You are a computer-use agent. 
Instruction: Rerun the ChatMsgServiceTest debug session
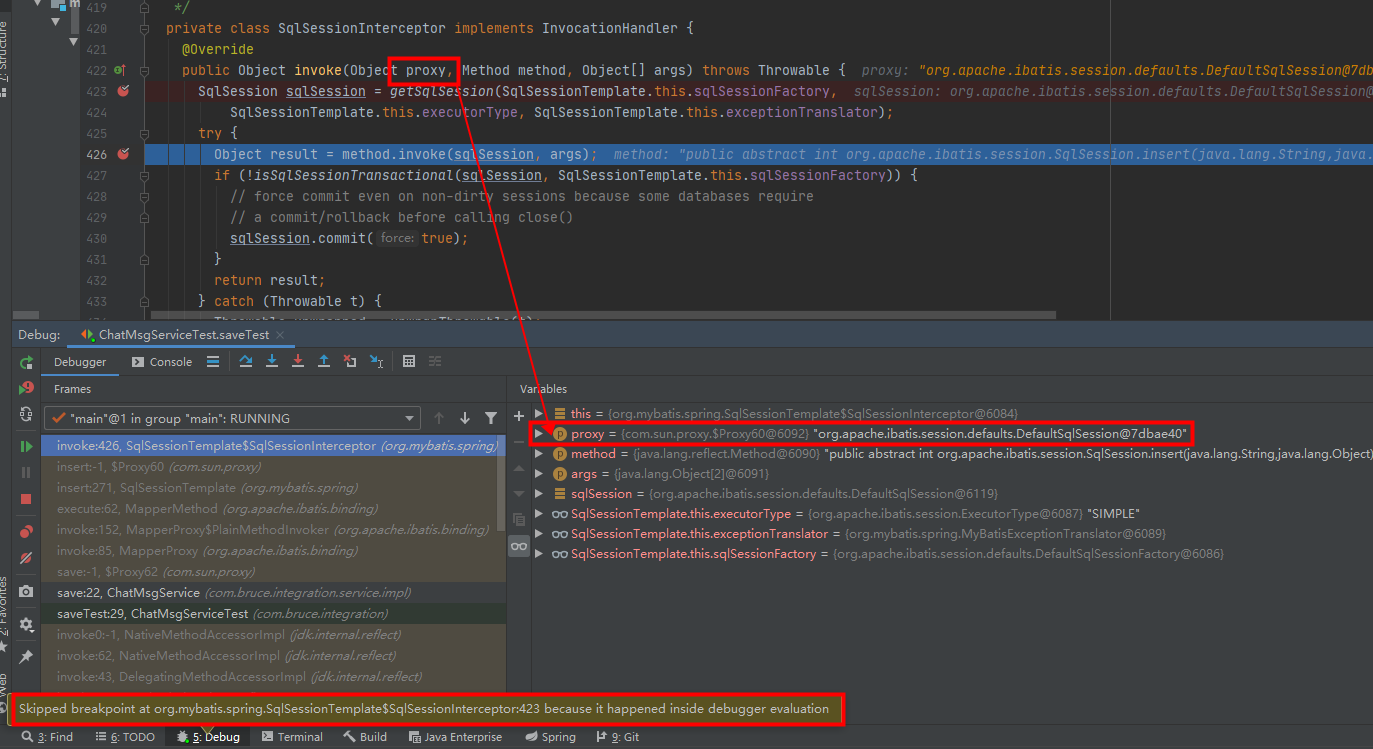click(26, 362)
